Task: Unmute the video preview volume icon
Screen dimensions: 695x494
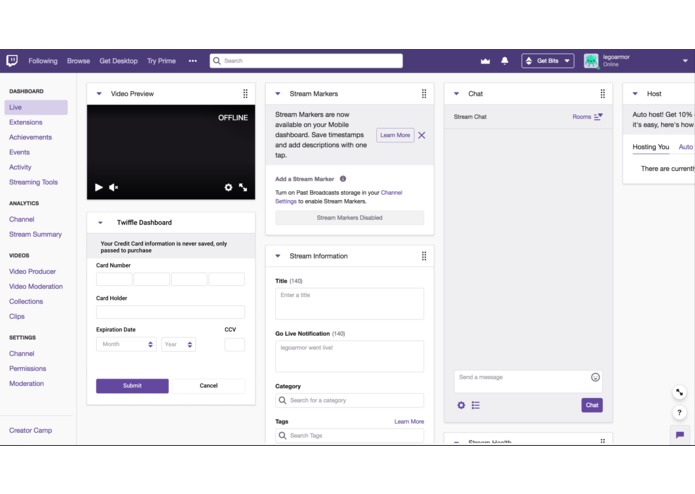Action: click(x=113, y=187)
